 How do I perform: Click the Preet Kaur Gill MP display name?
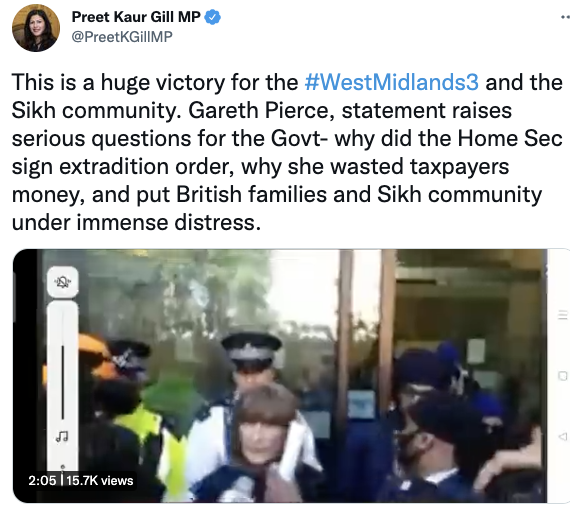(x=136, y=17)
